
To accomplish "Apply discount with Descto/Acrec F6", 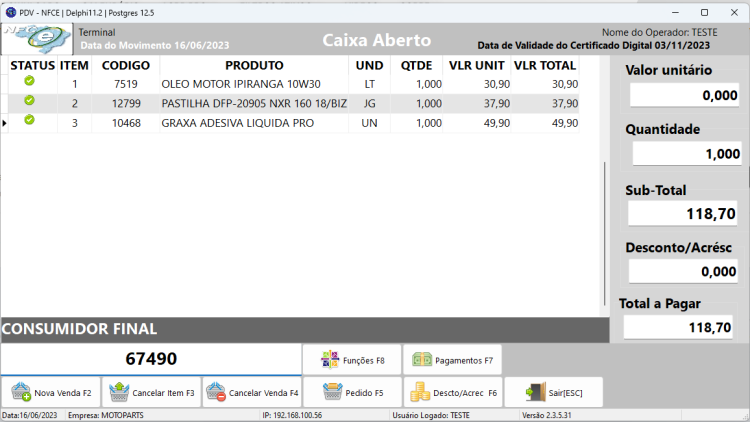I will click(x=453, y=392).
